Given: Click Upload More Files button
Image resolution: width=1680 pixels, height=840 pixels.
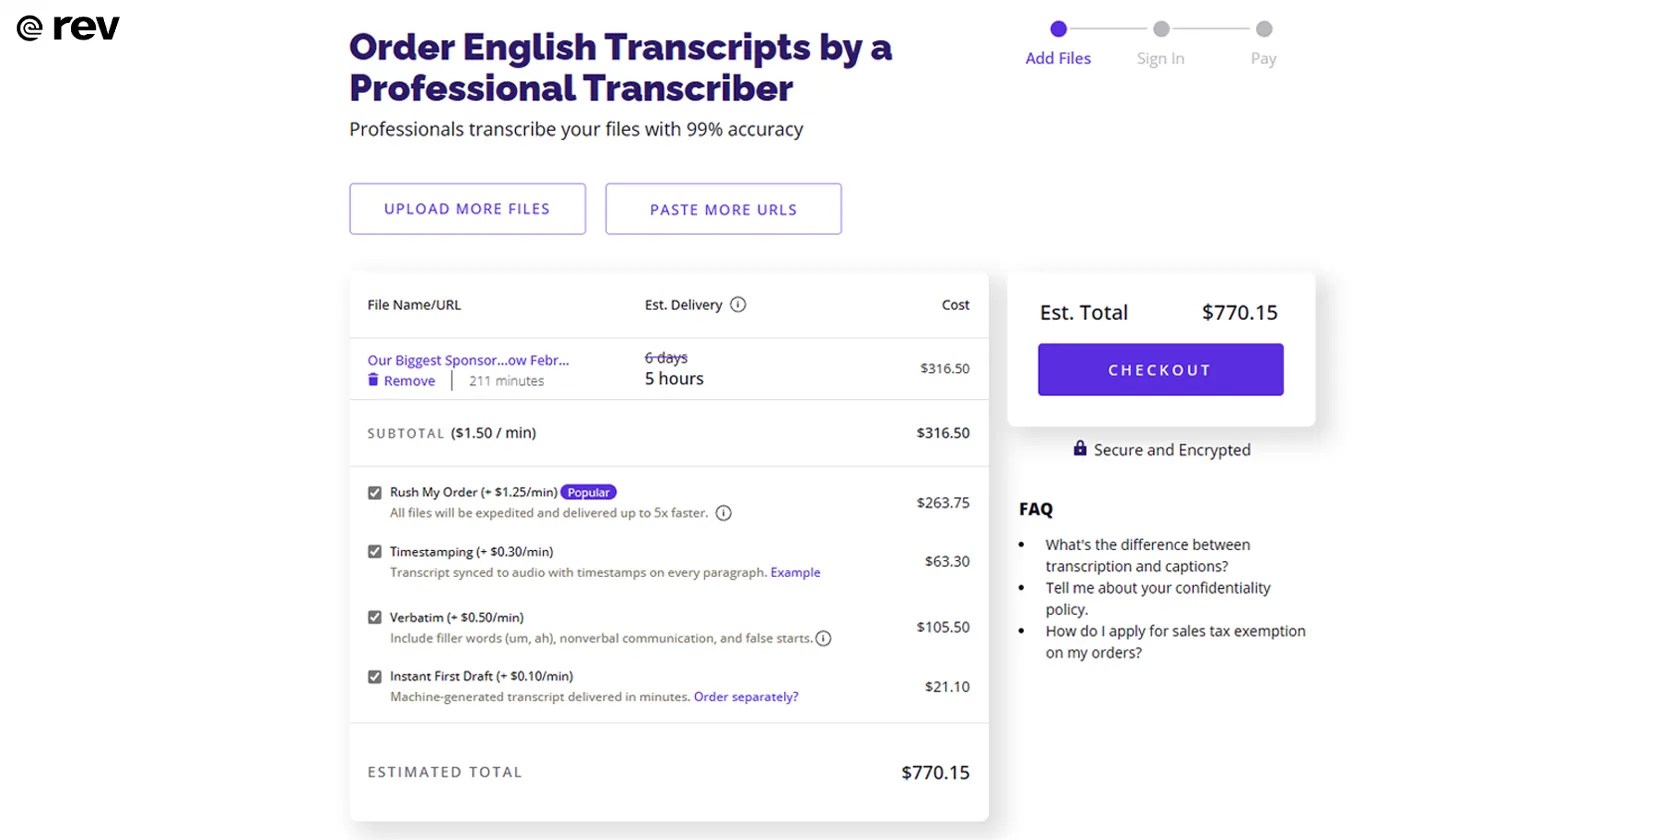Looking at the screenshot, I should point(467,209).
